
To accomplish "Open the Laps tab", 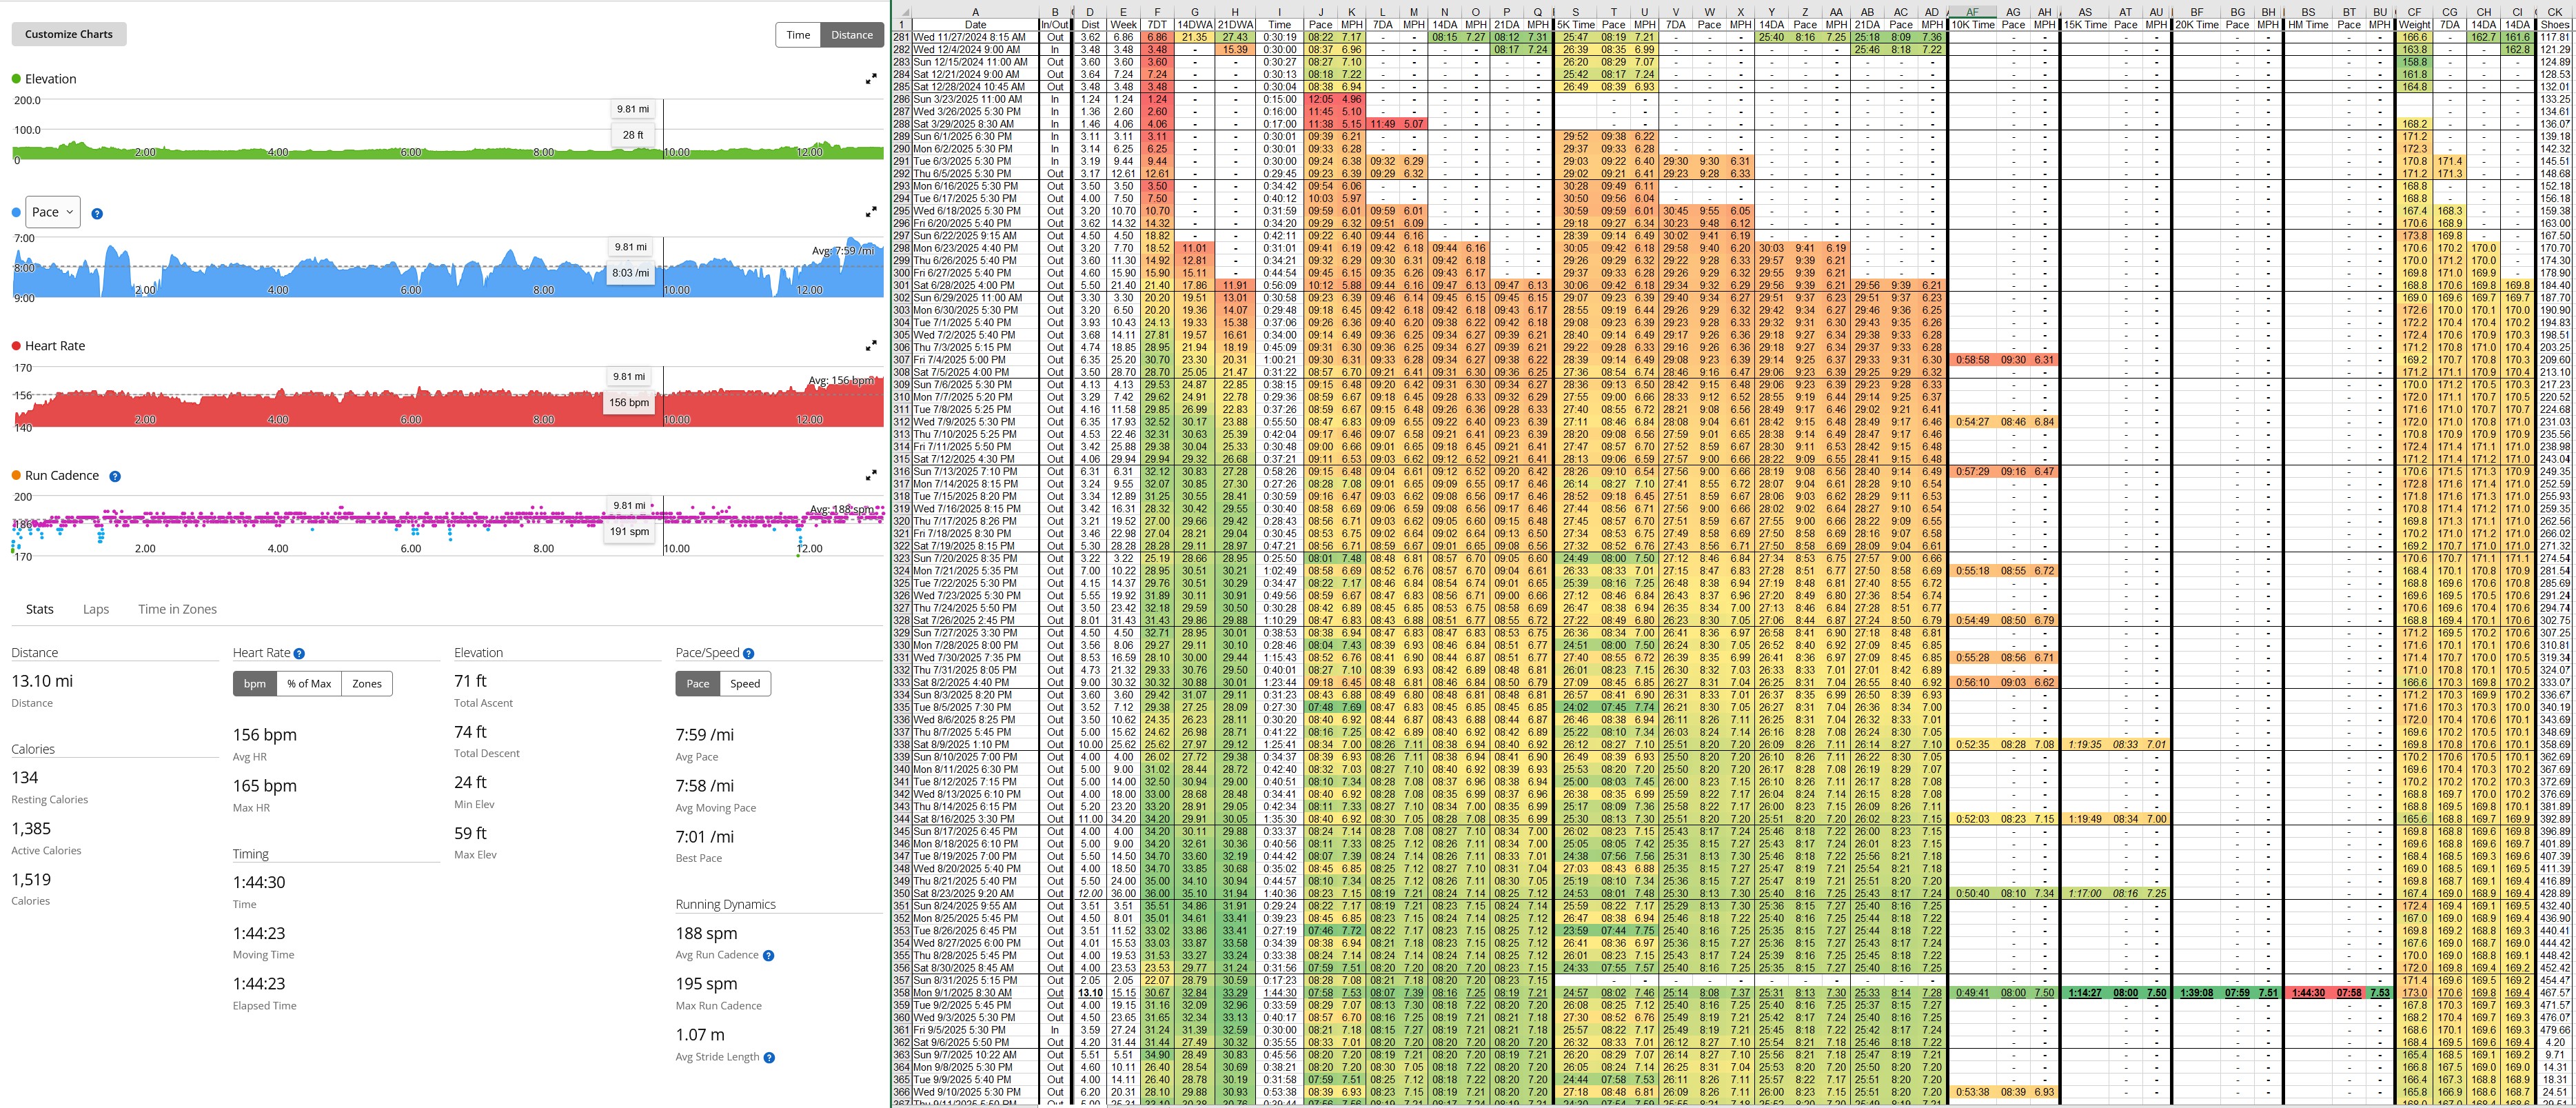I will [96, 609].
